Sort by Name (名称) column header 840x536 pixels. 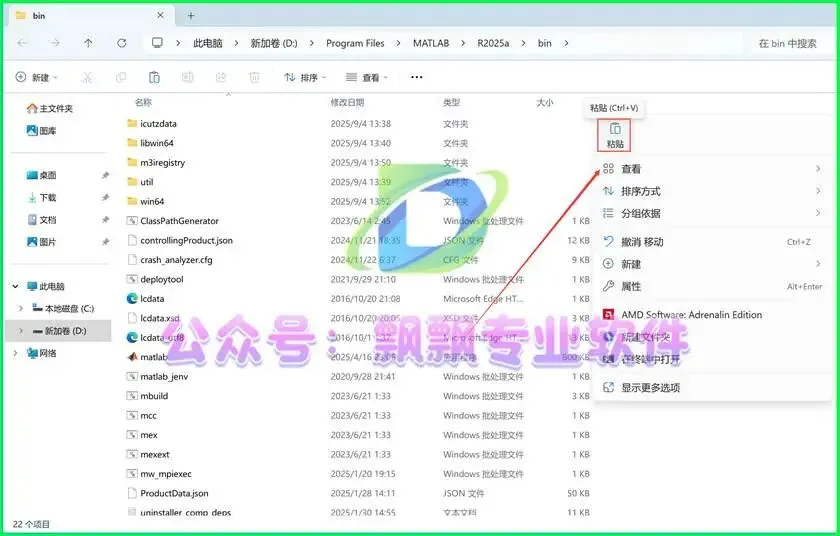144,102
